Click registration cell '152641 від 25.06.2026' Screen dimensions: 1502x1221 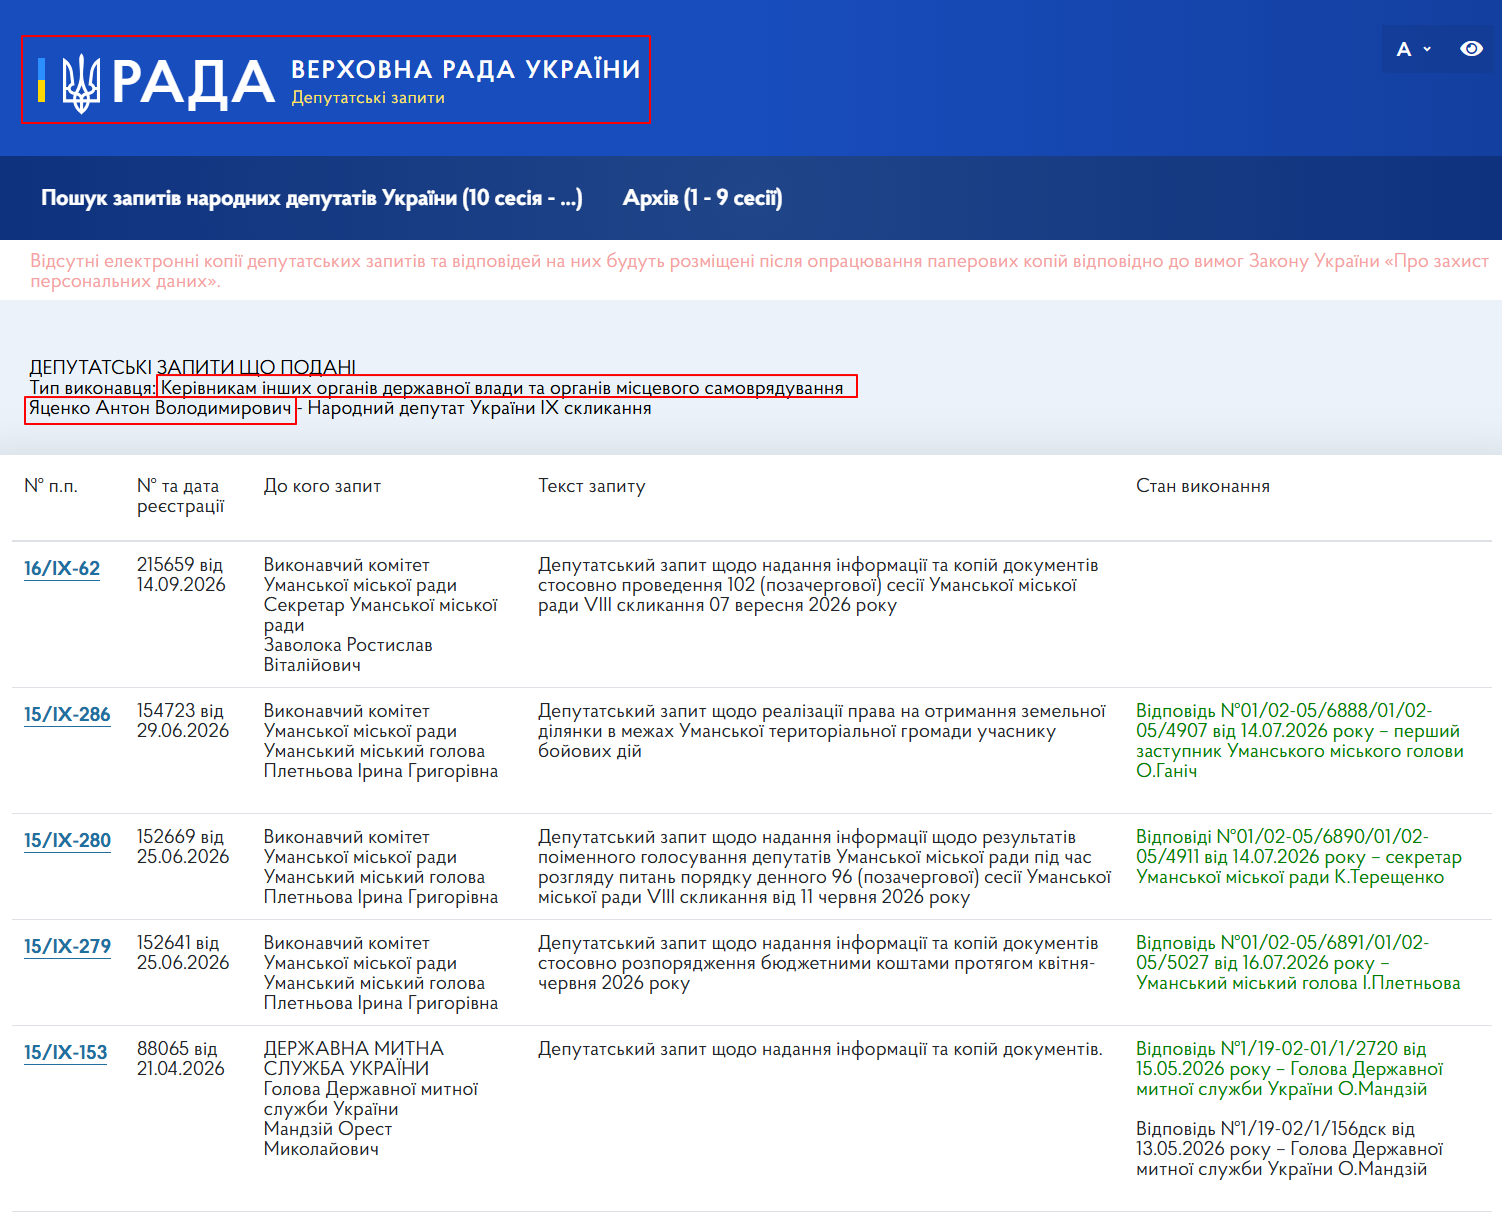click(x=183, y=953)
